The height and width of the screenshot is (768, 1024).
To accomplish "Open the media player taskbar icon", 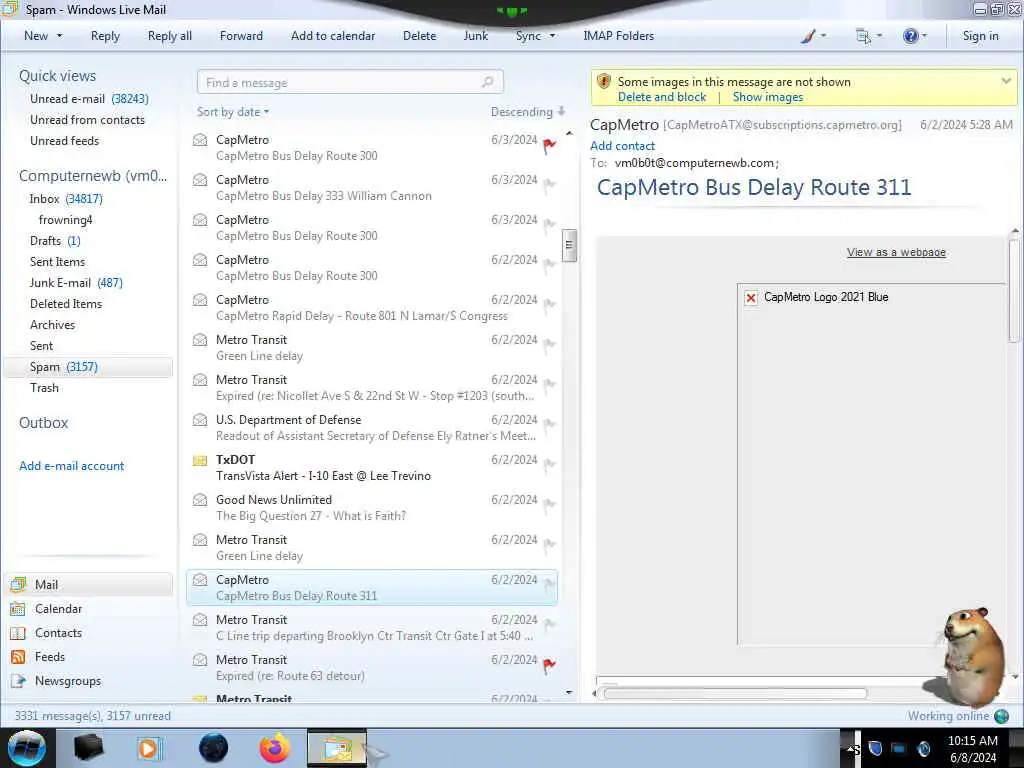I will [x=149, y=748].
